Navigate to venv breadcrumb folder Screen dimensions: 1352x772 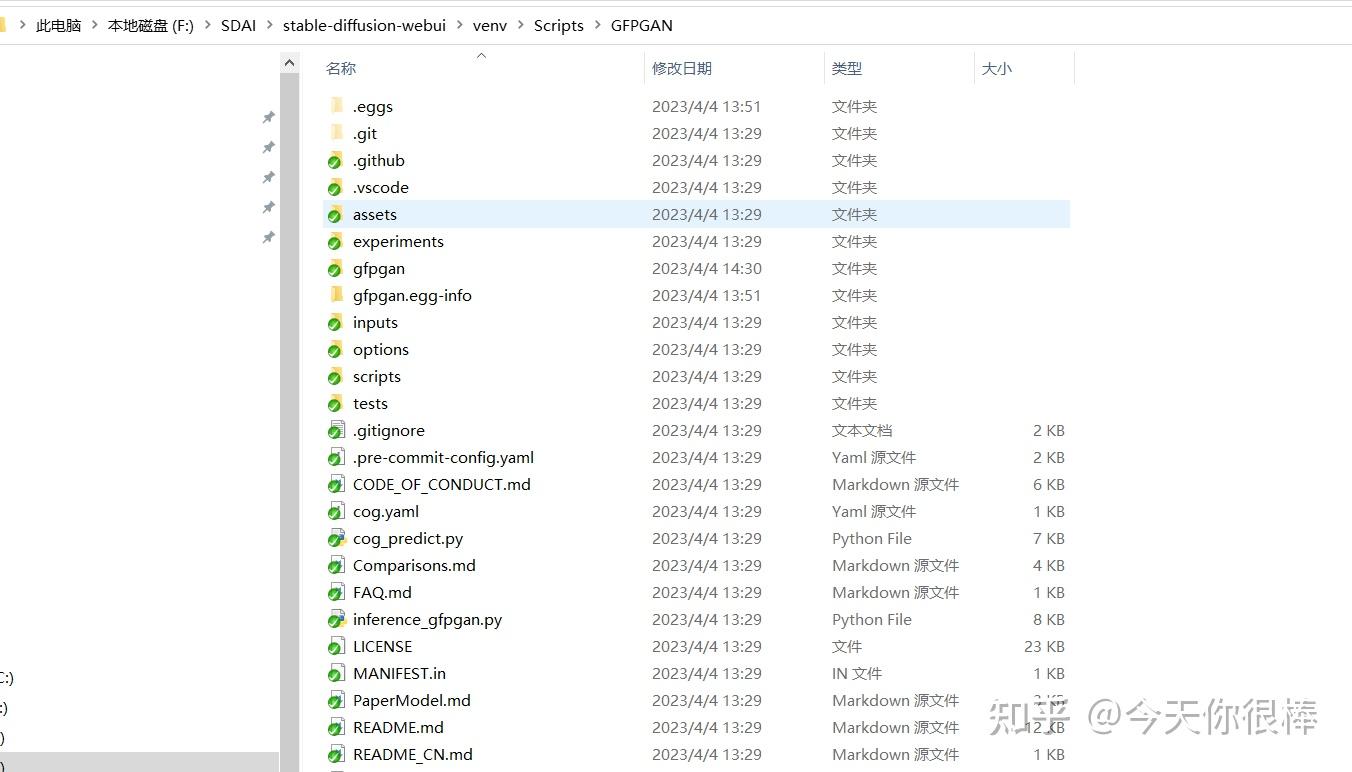(490, 25)
